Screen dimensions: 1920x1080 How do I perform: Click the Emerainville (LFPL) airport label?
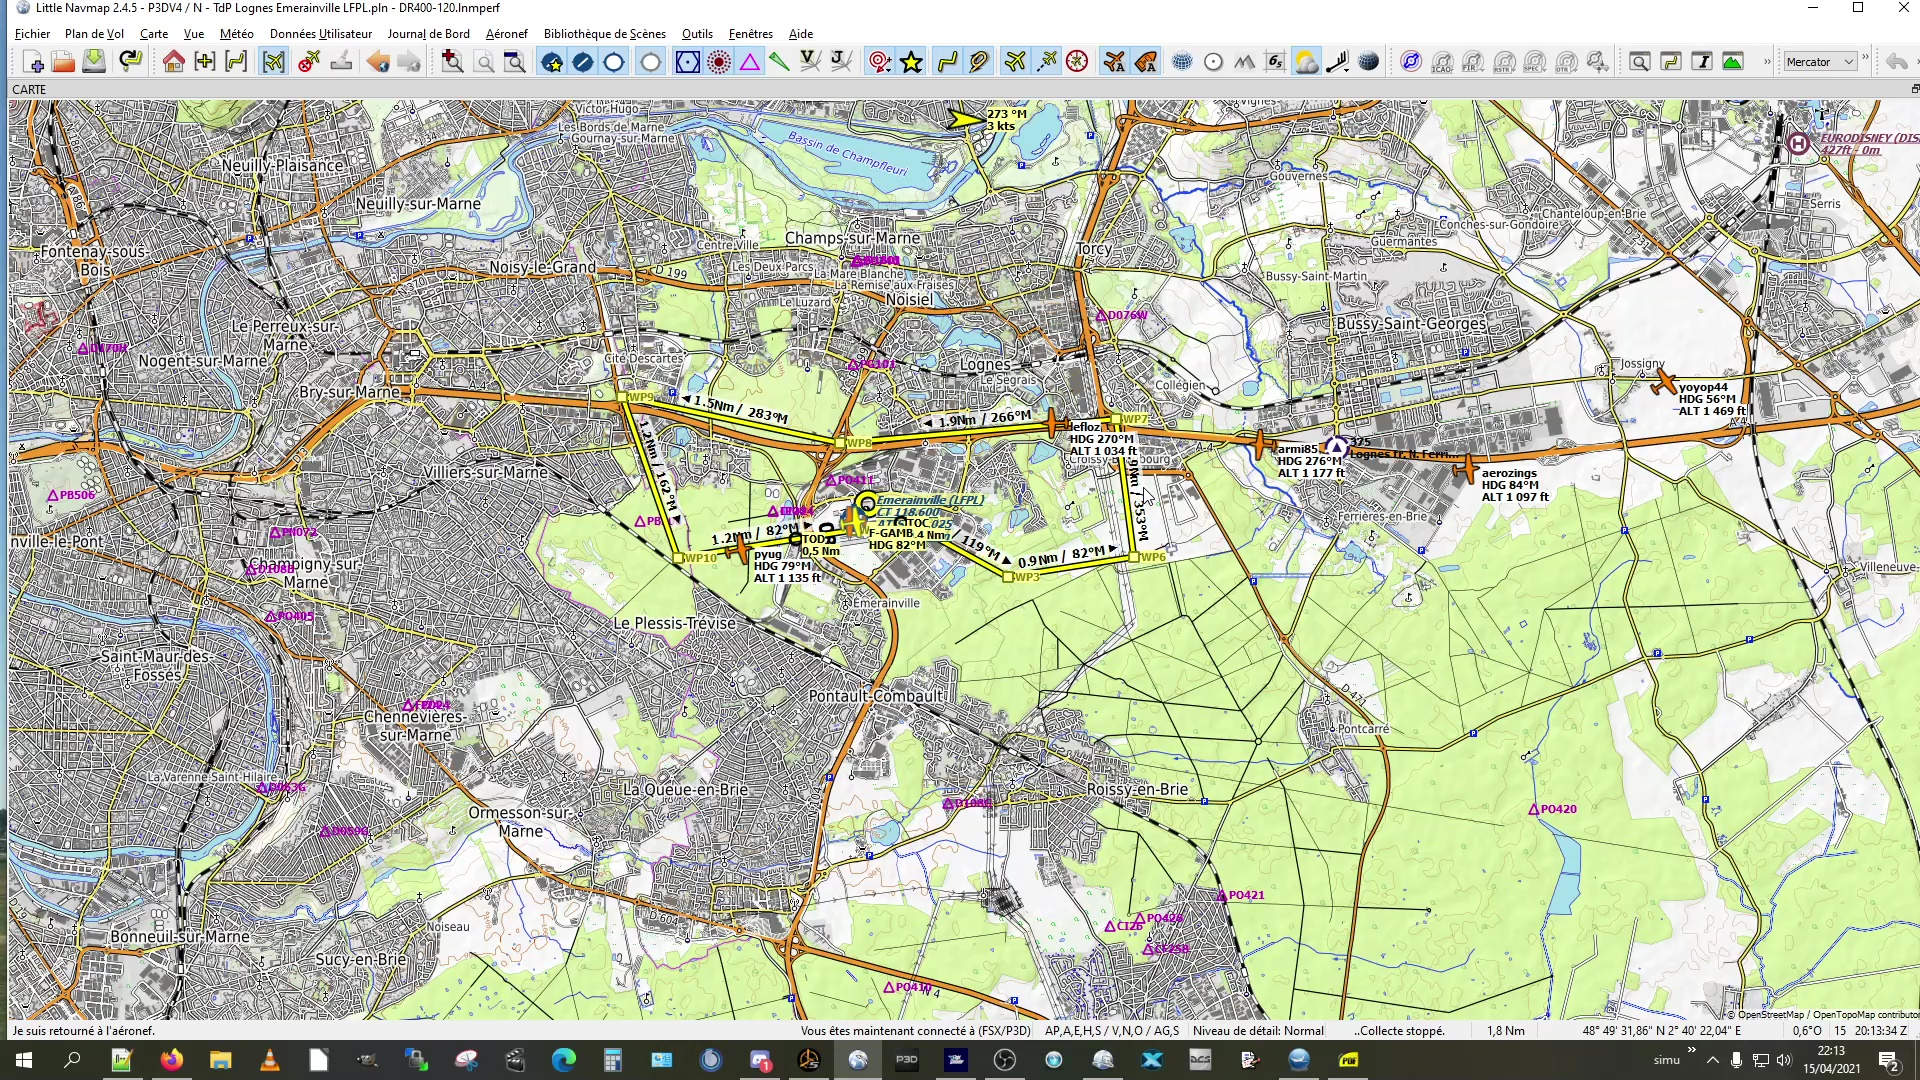coord(930,500)
